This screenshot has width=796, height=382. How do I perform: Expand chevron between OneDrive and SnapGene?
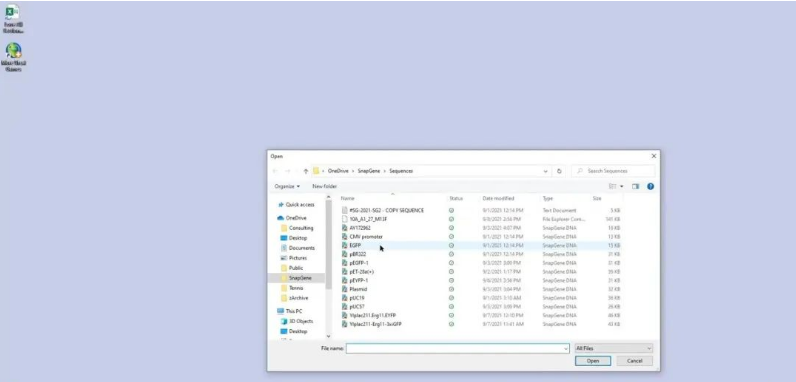tap(353, 171)
